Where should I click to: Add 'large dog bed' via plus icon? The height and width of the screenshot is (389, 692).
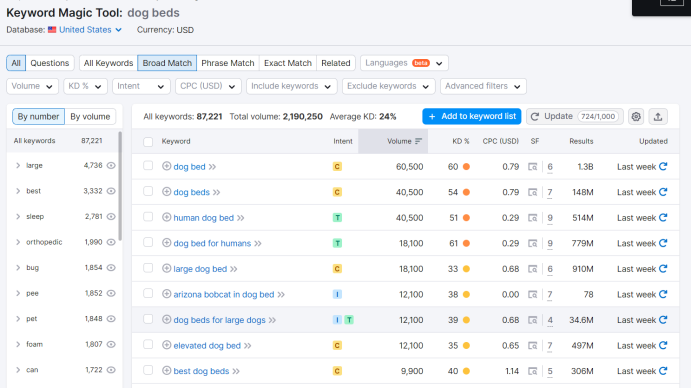pos(166,268)
